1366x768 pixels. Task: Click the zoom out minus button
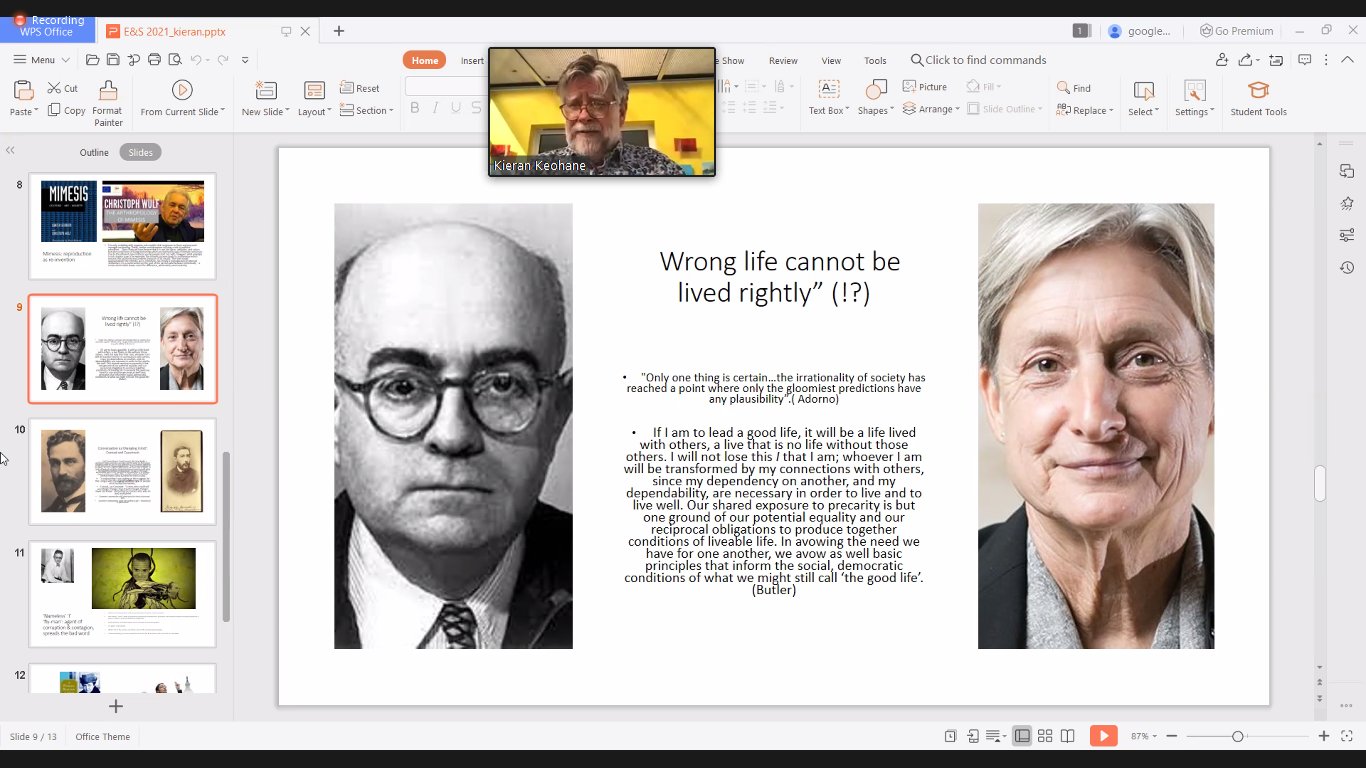click(x=1172, y=736)
